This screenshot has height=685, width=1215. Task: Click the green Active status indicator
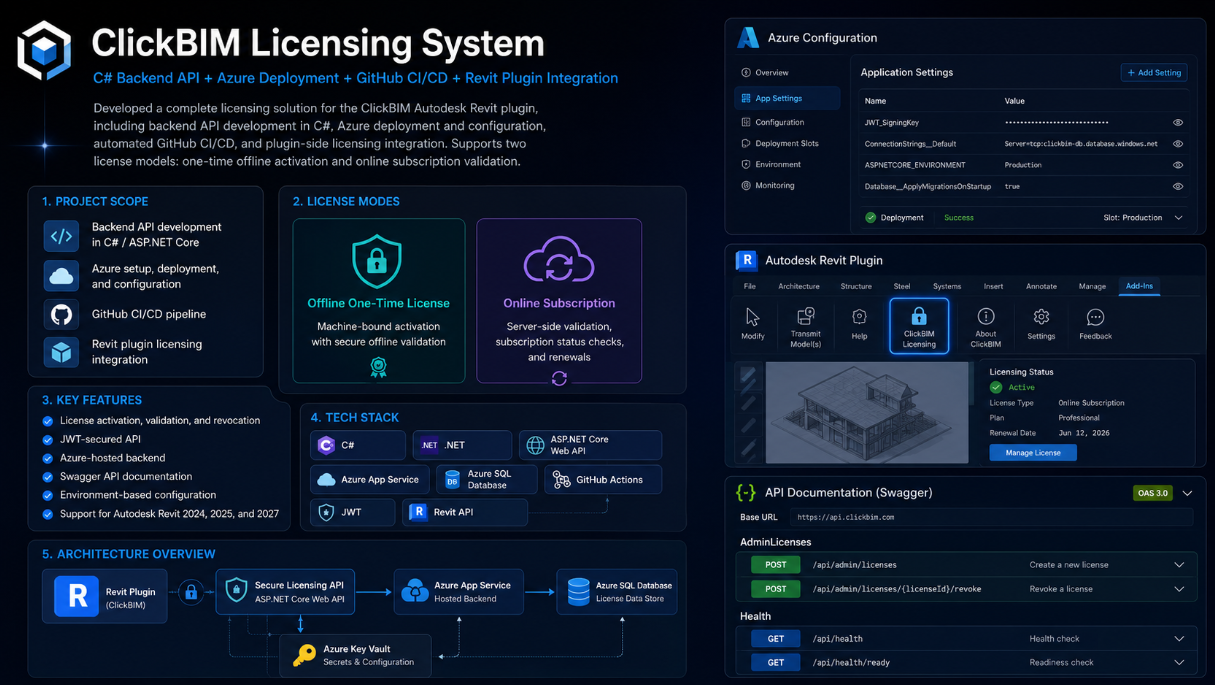coord(996,387)
